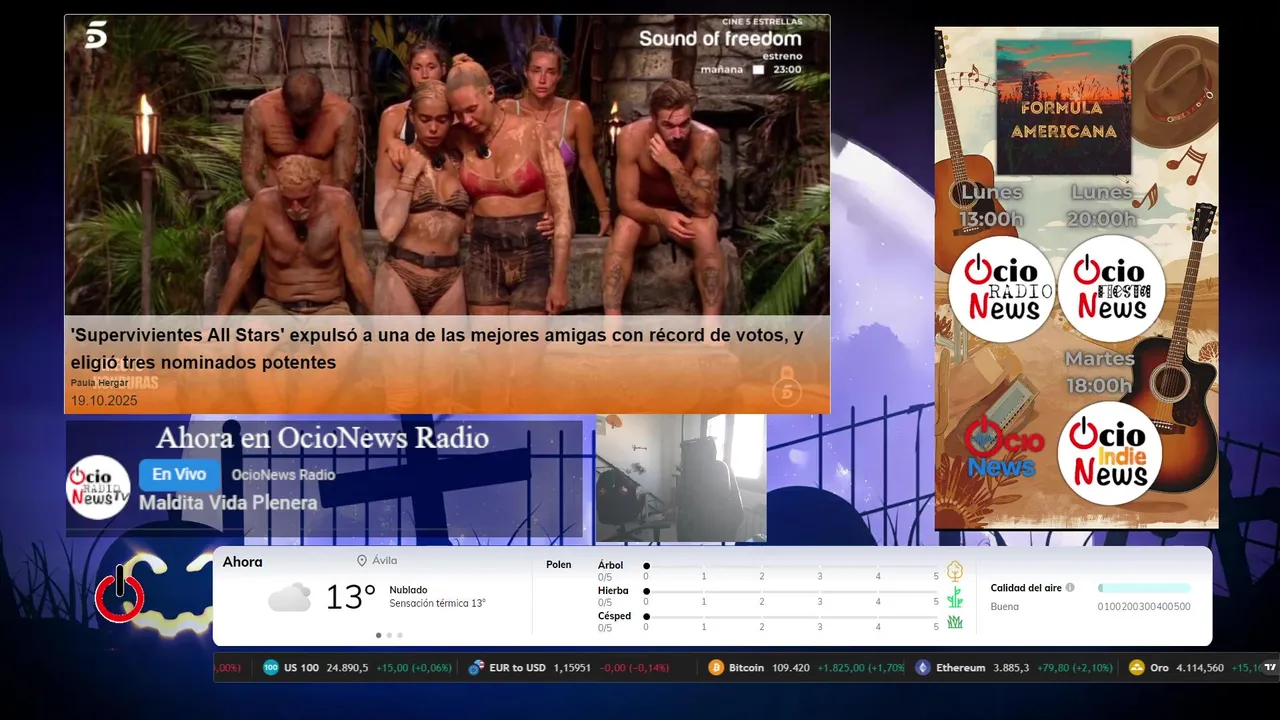Image resolution: width=1280 pixels, height=720 pixels.
Task: Open the 'Ethereum' ticker quote
Action: 1014,667
